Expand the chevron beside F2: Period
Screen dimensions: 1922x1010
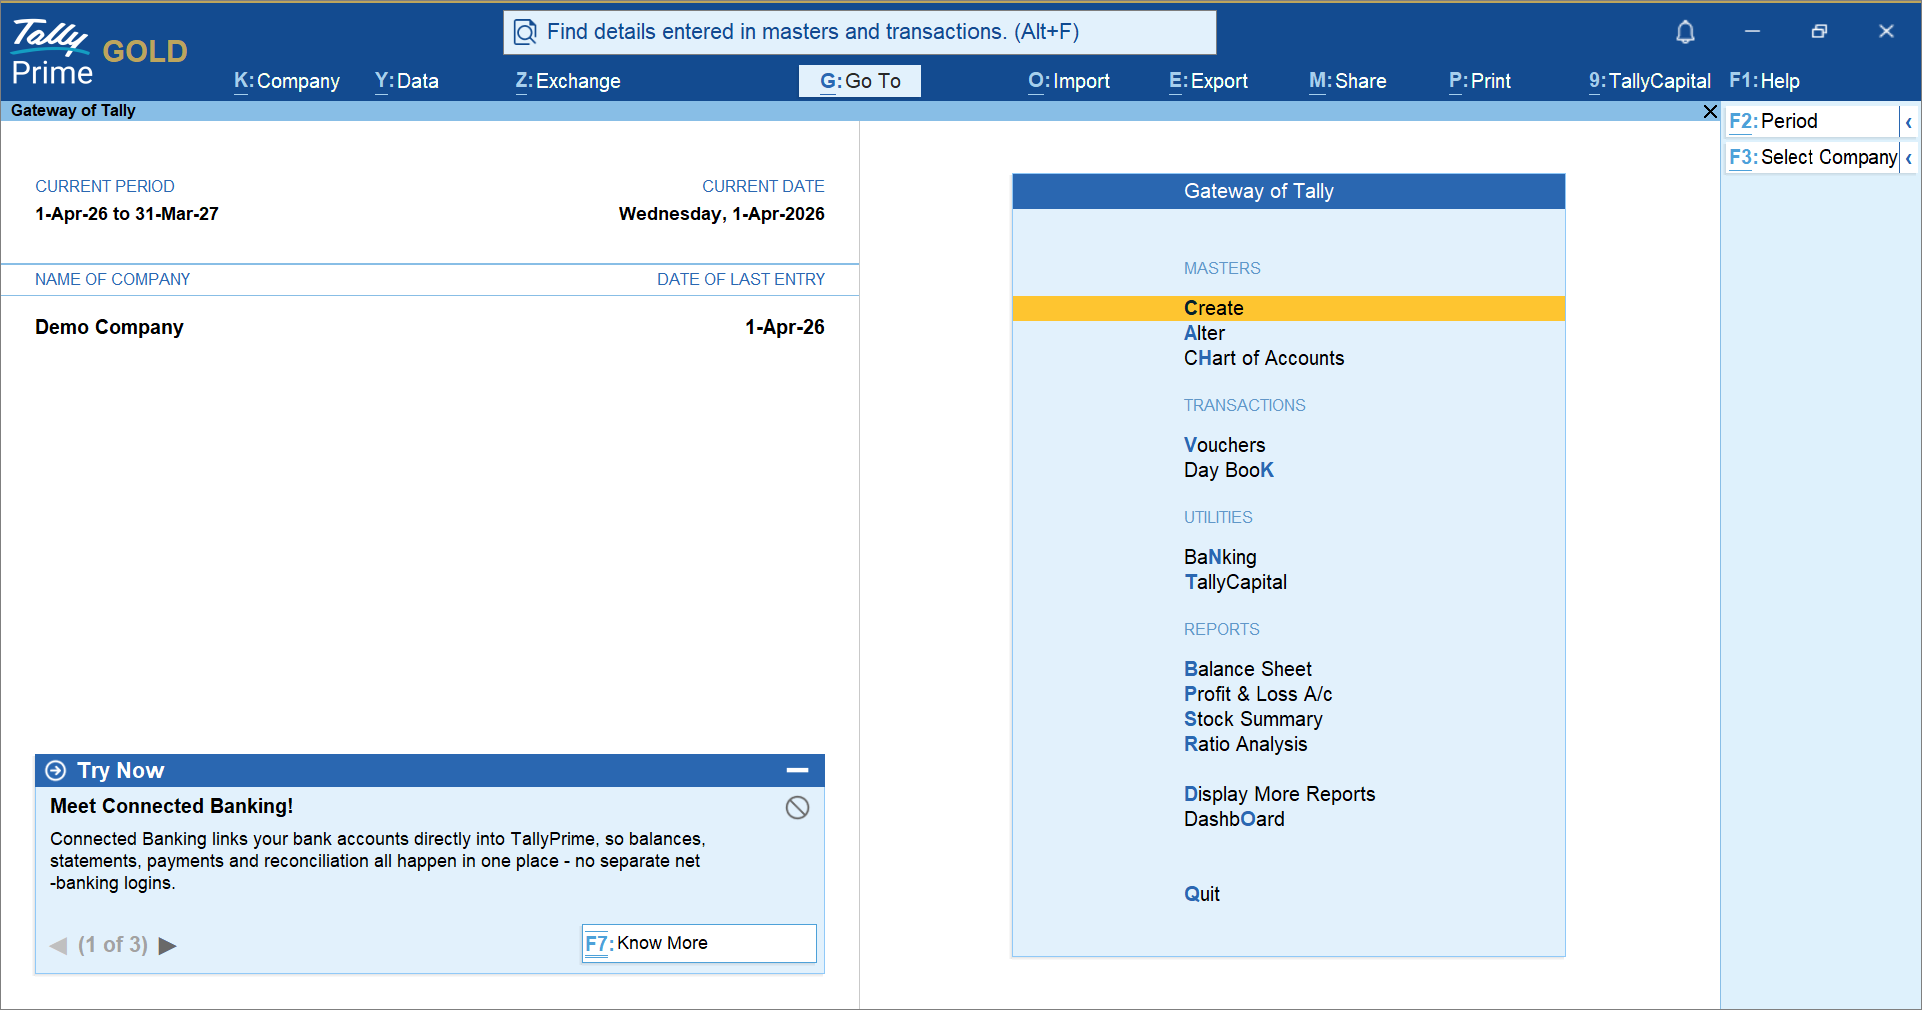point(1908,122)
